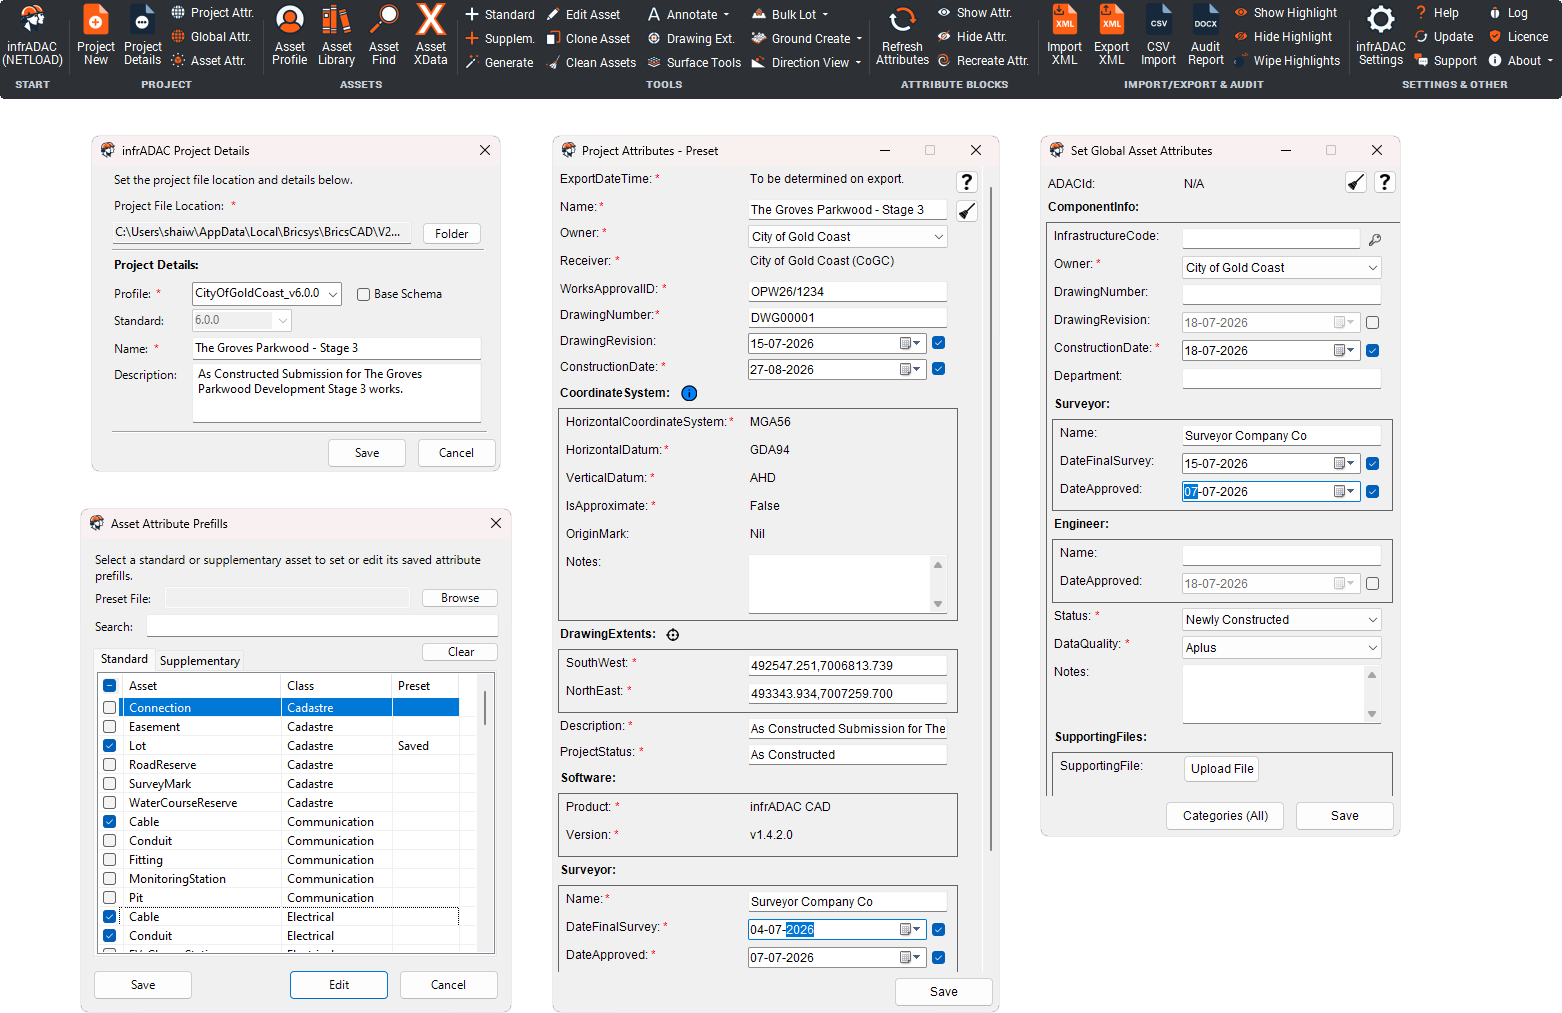Screen dimensions: 1562x1013
Task: Expand the DataQuality dropdown Aplus
Action: 1373,648
